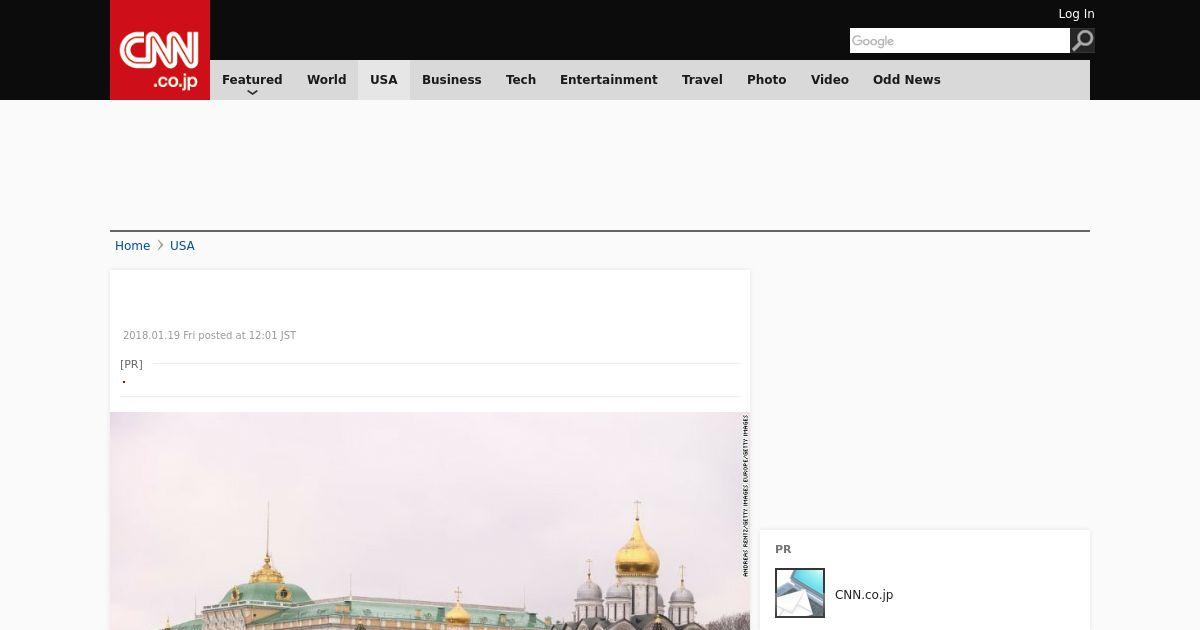Select the USA navigation tab

click(x=384, y=80)
